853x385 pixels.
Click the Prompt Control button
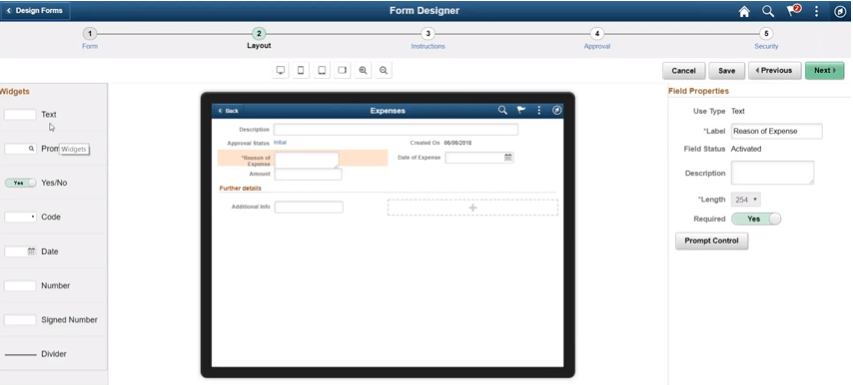[712, 241]
